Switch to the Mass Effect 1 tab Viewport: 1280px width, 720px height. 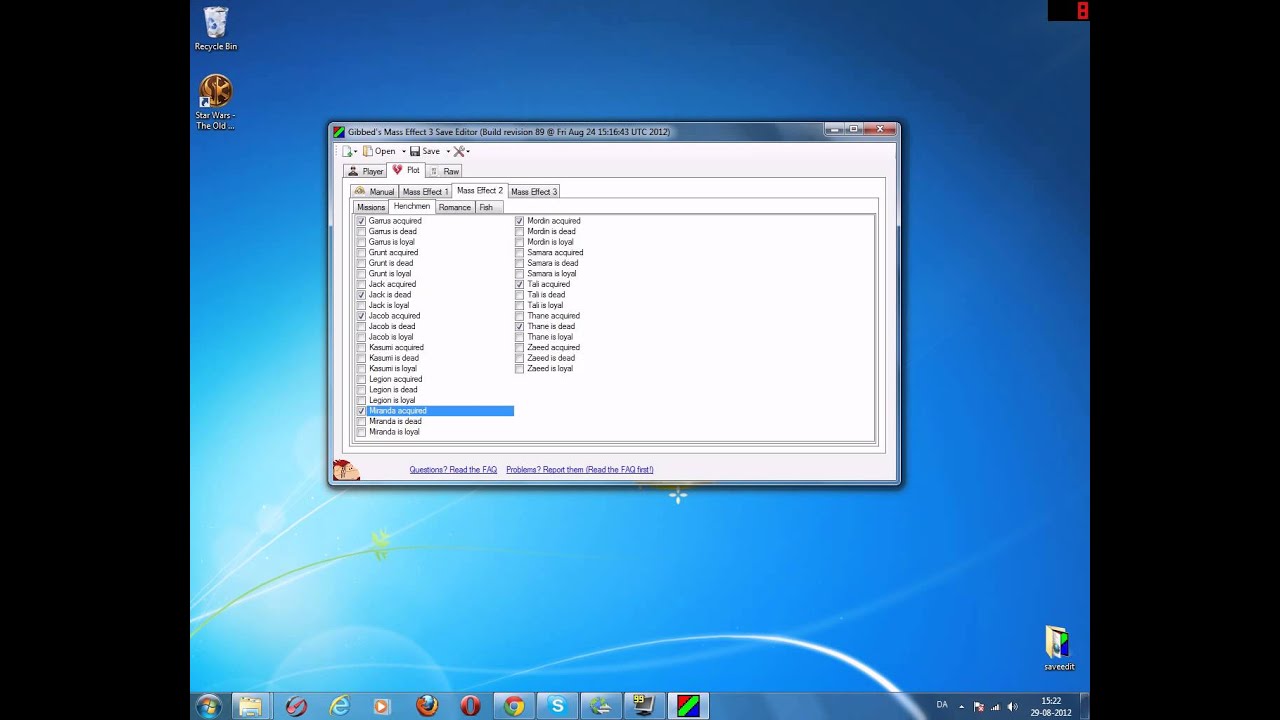[425, 191]
